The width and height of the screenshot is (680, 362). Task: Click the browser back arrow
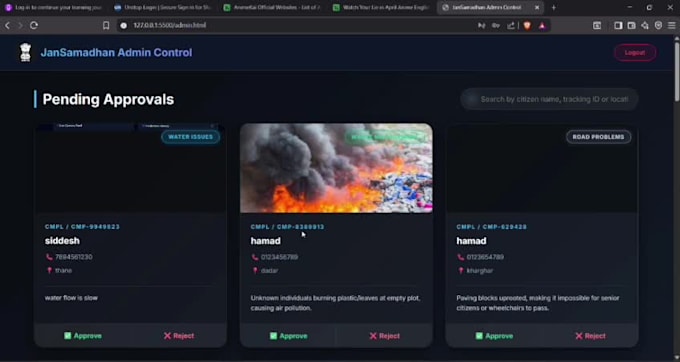tap(7, 26)
